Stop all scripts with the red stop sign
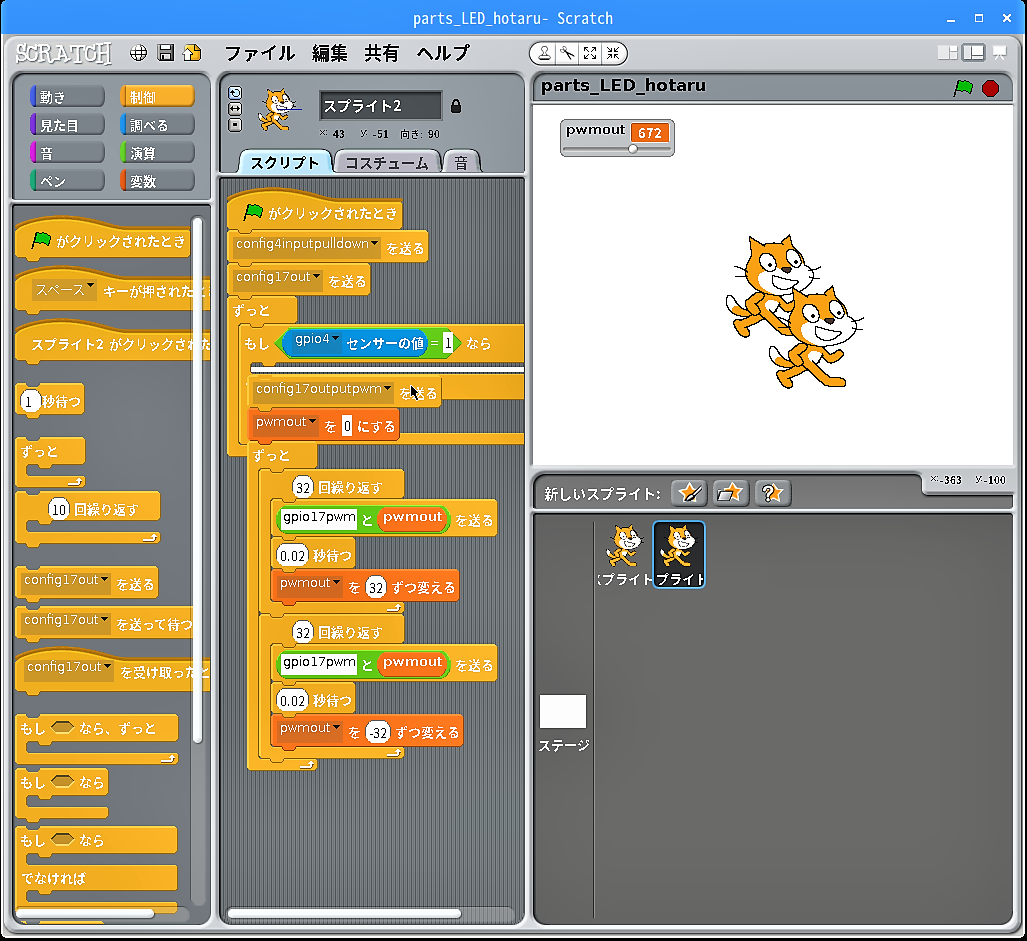Image resolution: width=1027 pixels, height=941 pixels. coord(990,88)
